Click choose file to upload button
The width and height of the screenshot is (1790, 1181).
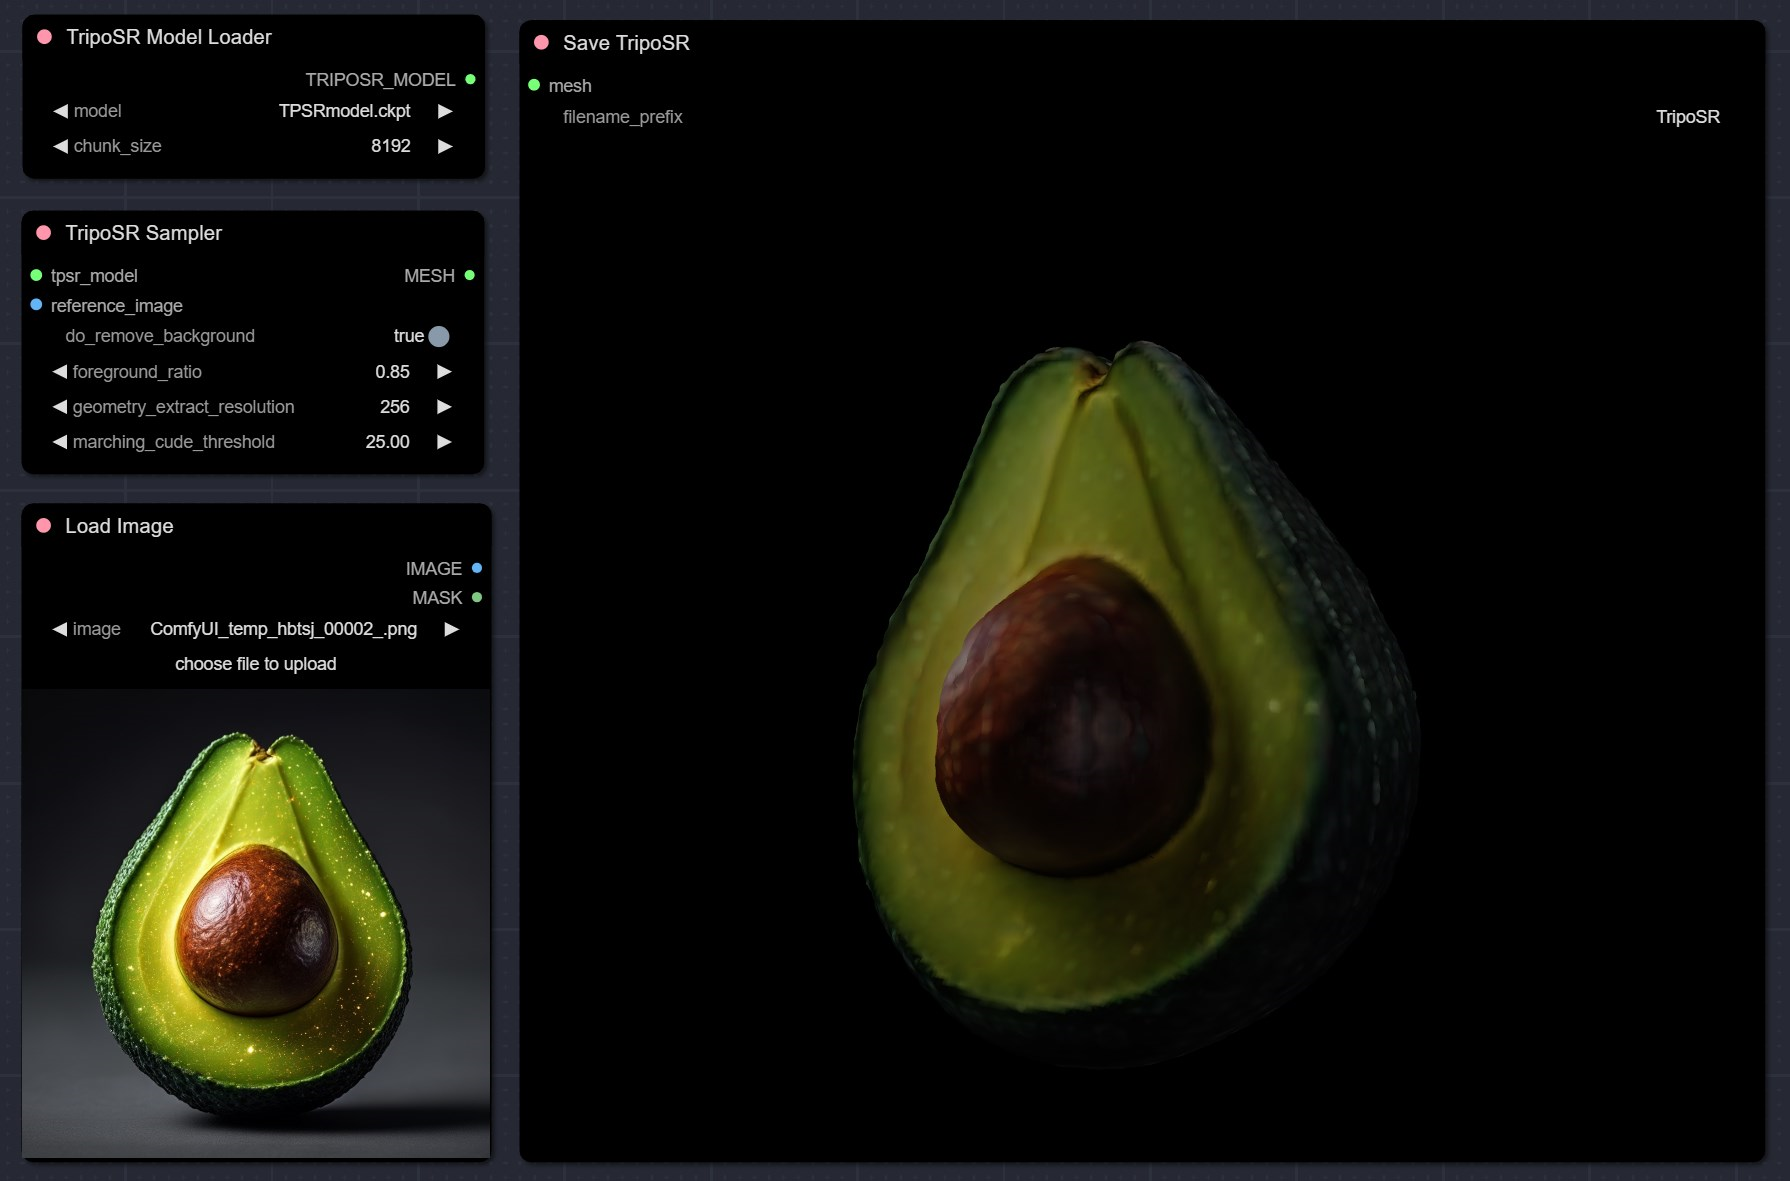pos(256,664)
